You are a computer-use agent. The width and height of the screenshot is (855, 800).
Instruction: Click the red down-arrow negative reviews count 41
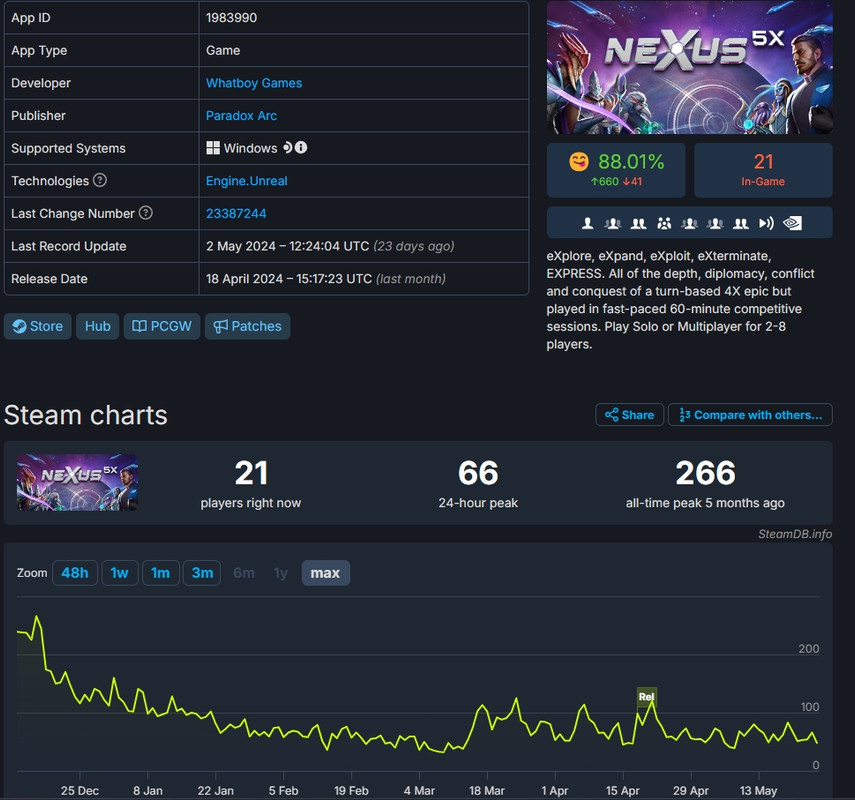633,182
